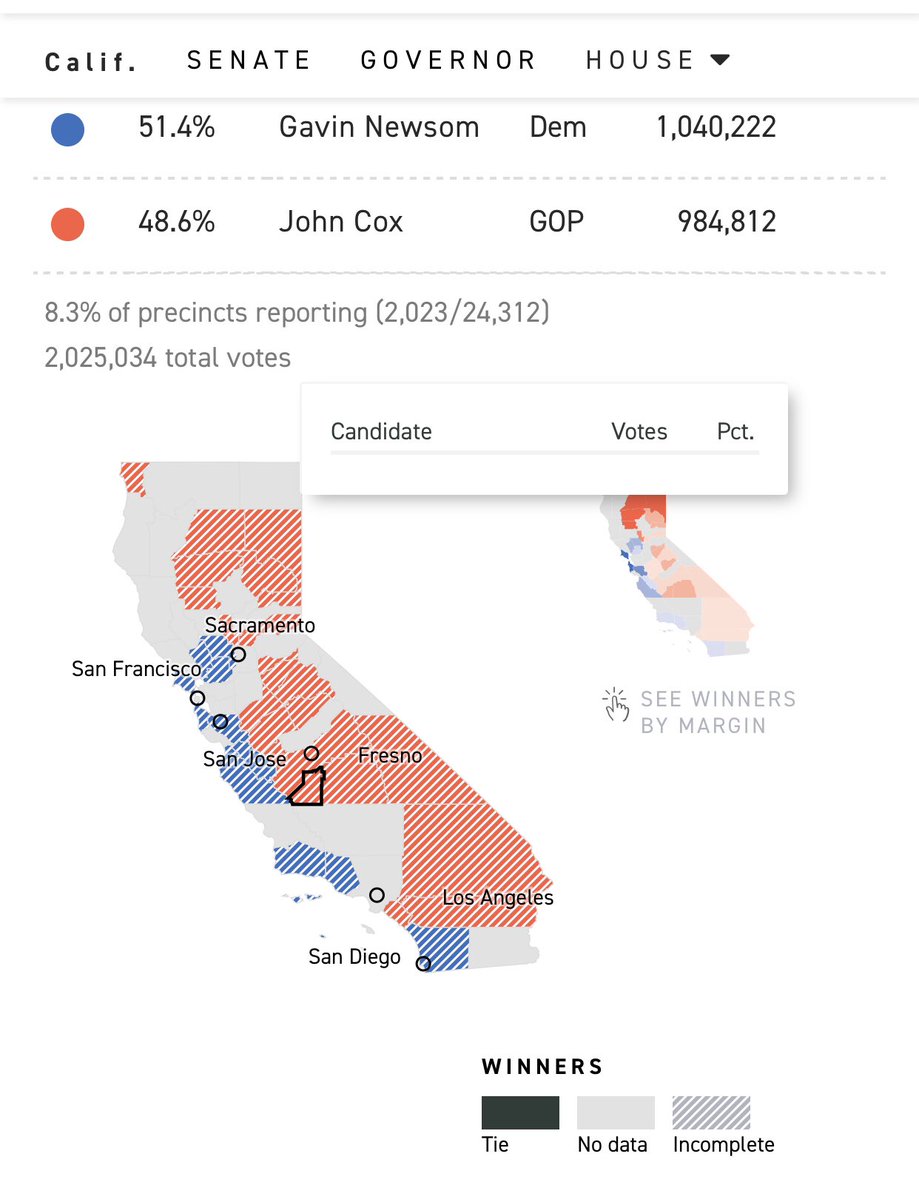Click the red dot beside John Cox
This screenshot has height=1199, width=919.
pos(67,222)
